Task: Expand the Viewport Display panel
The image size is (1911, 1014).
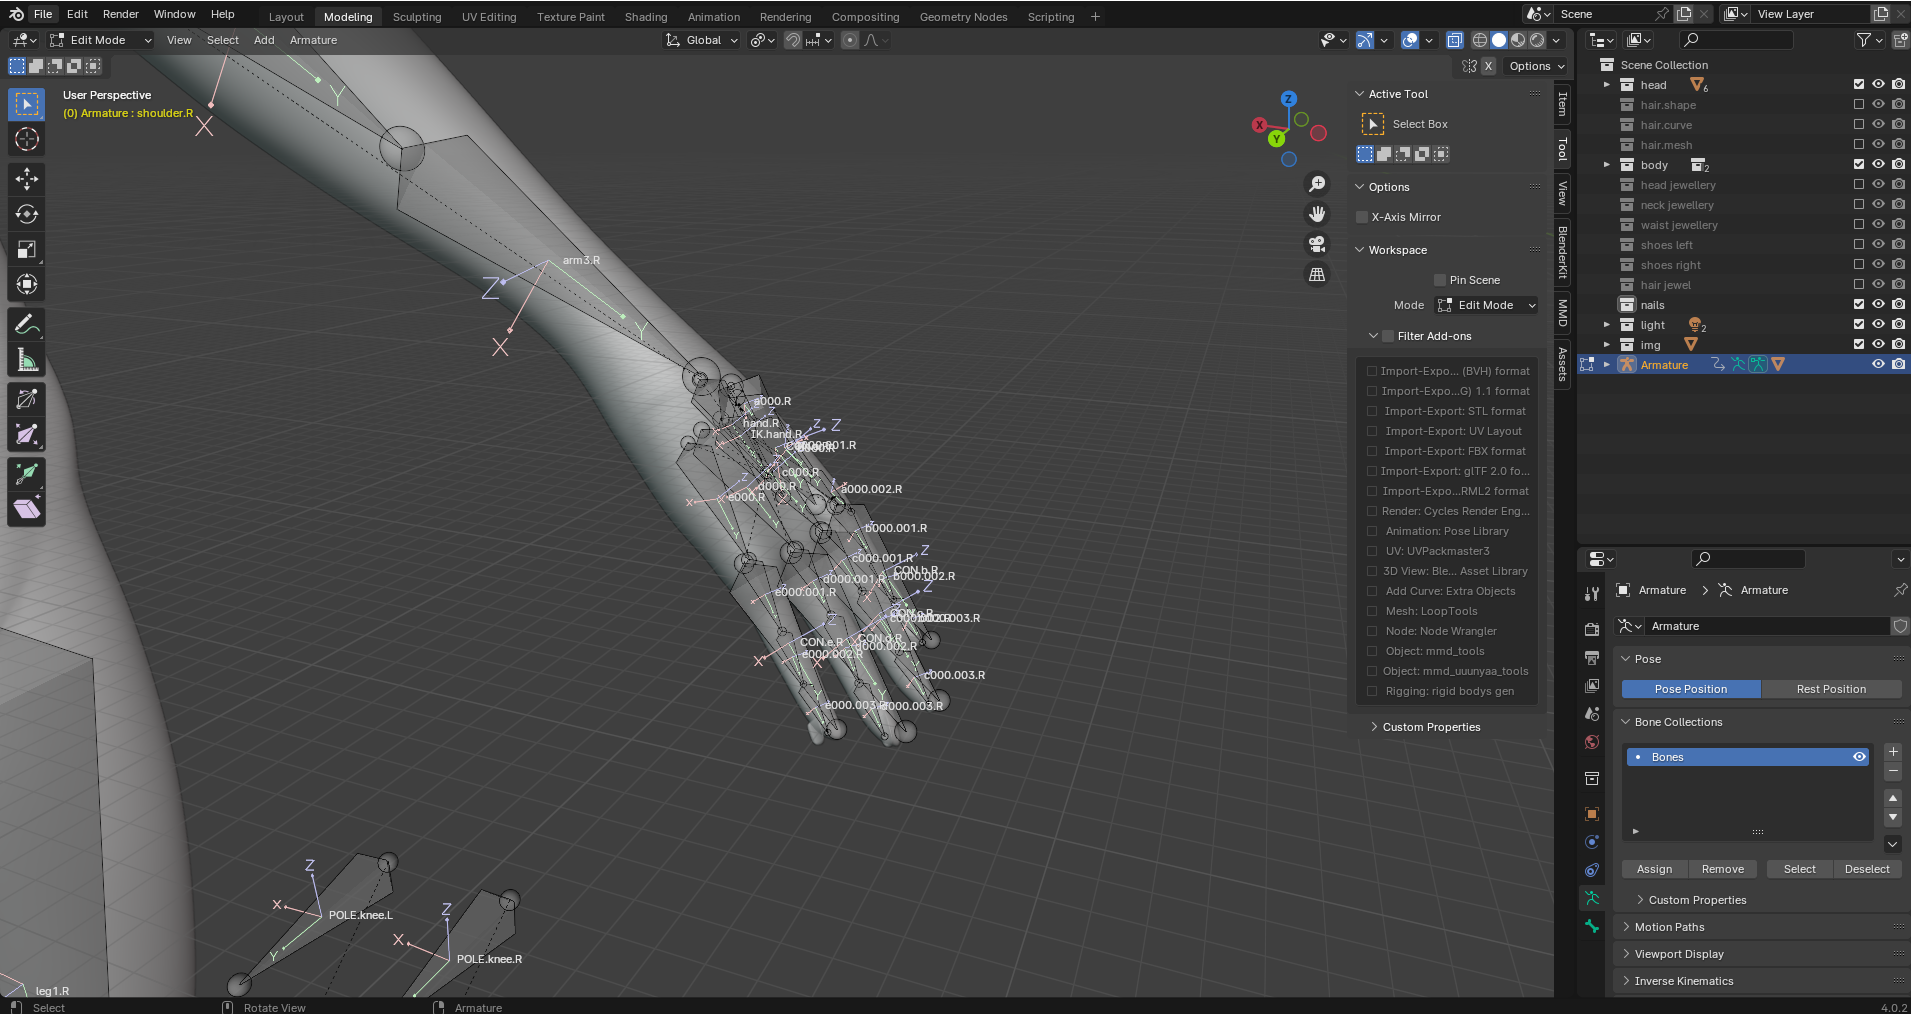Action: pyautogui.click(x=1679, y=954)
